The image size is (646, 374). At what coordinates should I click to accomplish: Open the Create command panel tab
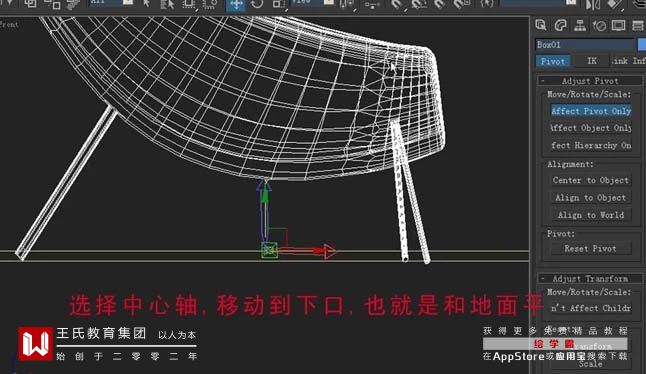[x=541, y=25]
